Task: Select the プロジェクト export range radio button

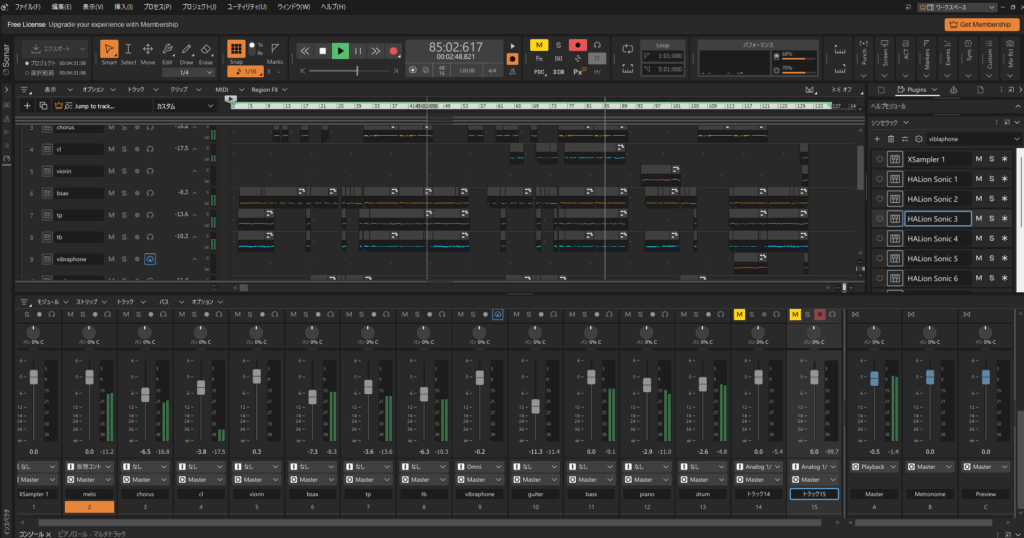Action: coord(27,63)
